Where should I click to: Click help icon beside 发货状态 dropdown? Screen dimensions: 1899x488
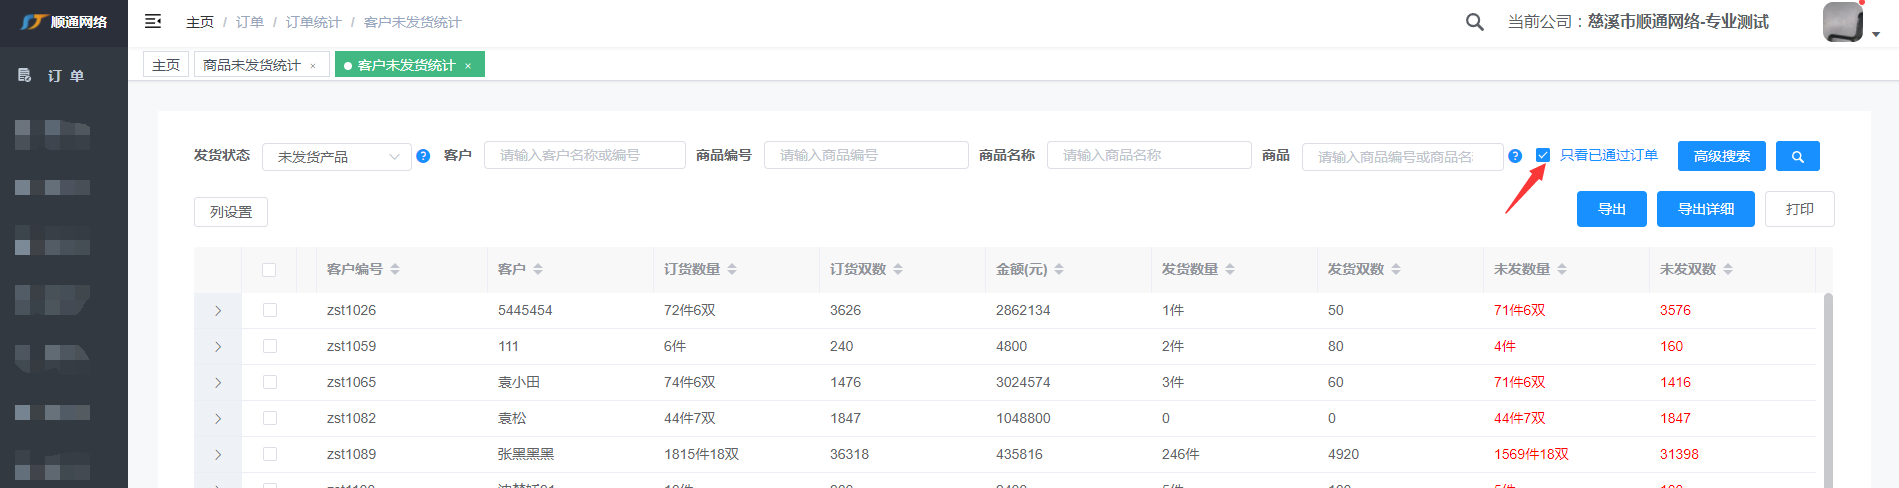coord(423,156)
